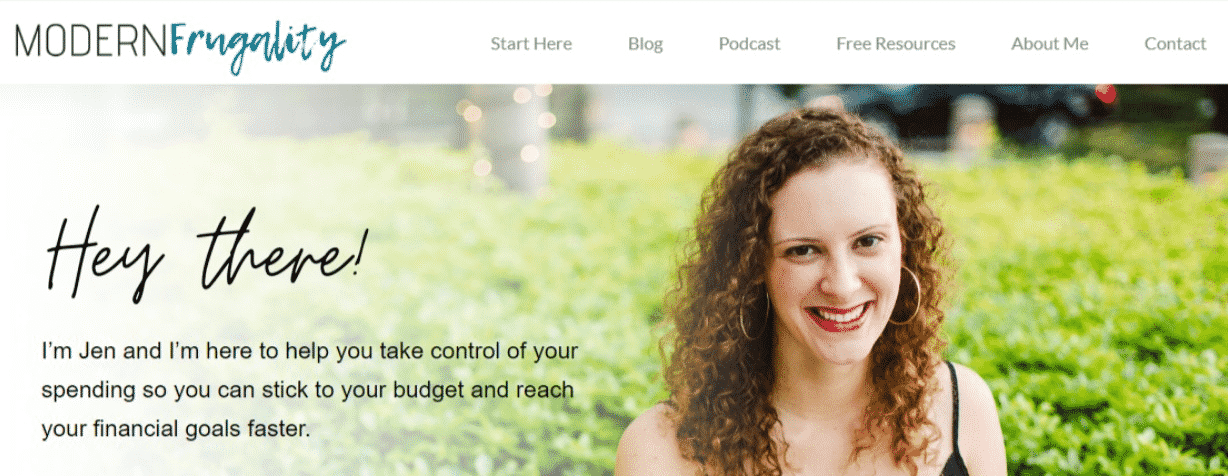Go to the Blog section

tap(645, 44)
